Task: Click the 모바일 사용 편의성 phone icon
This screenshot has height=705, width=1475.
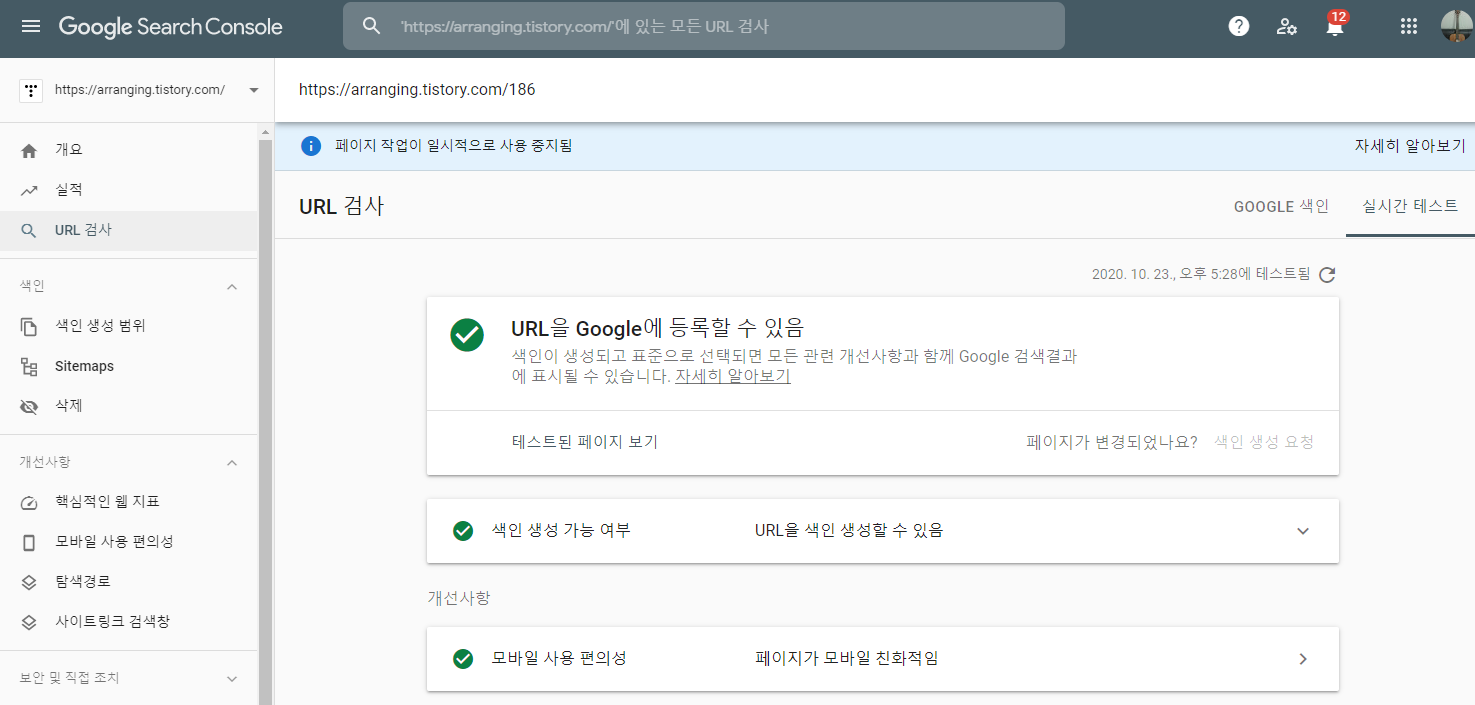Action: click(x=29, y=542)
